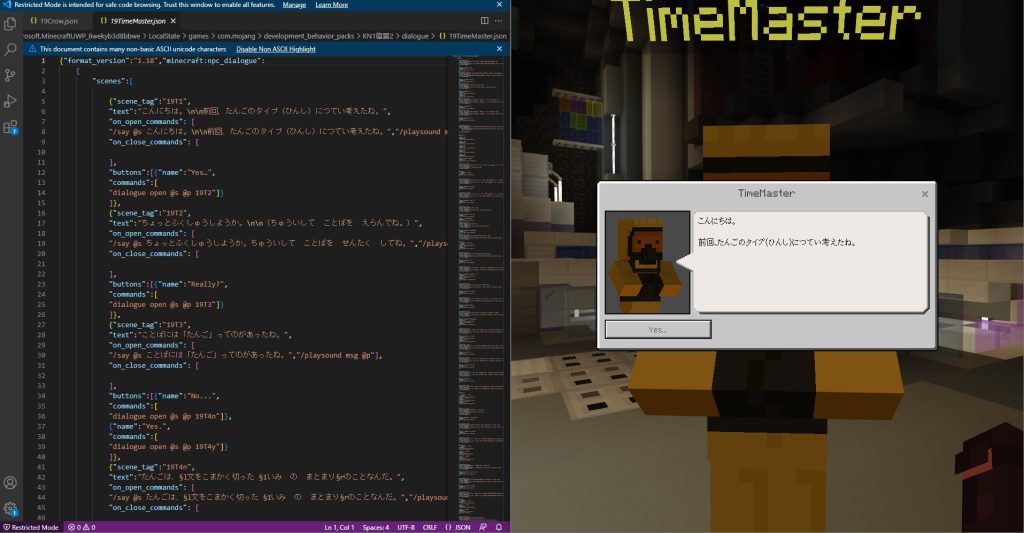This screenshot has width=1024, height=533.
Task: Click the "name":"No..." button line
Action: point(164,396)
